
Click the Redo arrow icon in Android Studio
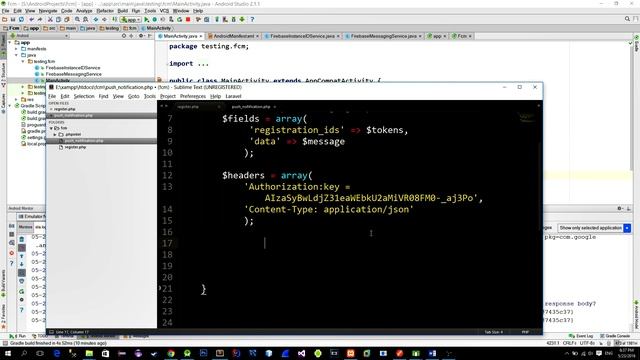coord(40,19)
